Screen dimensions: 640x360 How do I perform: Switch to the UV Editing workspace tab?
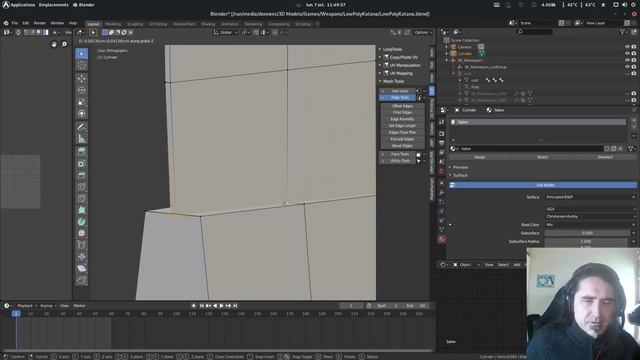pyautogui.click(x=158, y=24)
